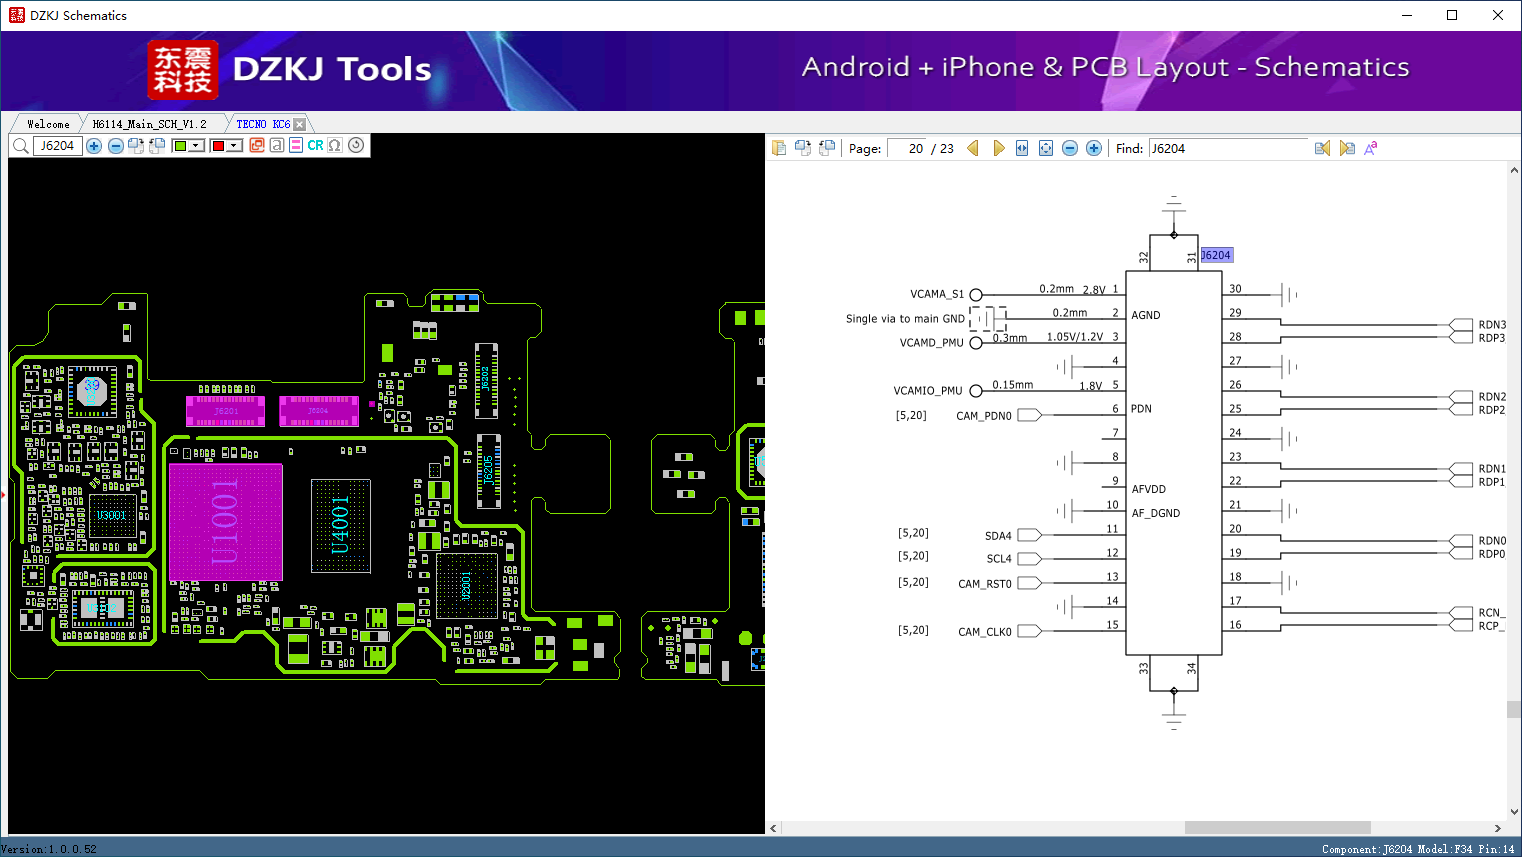Rotate schematic page counter-clockwise
Viewport: 1522px width, 857px height.
pos(827,148)
